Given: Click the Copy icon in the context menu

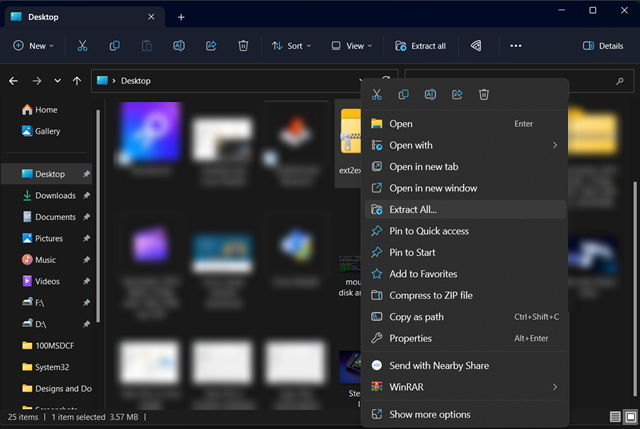Looking at the screenshot, I should coord(403,95).
